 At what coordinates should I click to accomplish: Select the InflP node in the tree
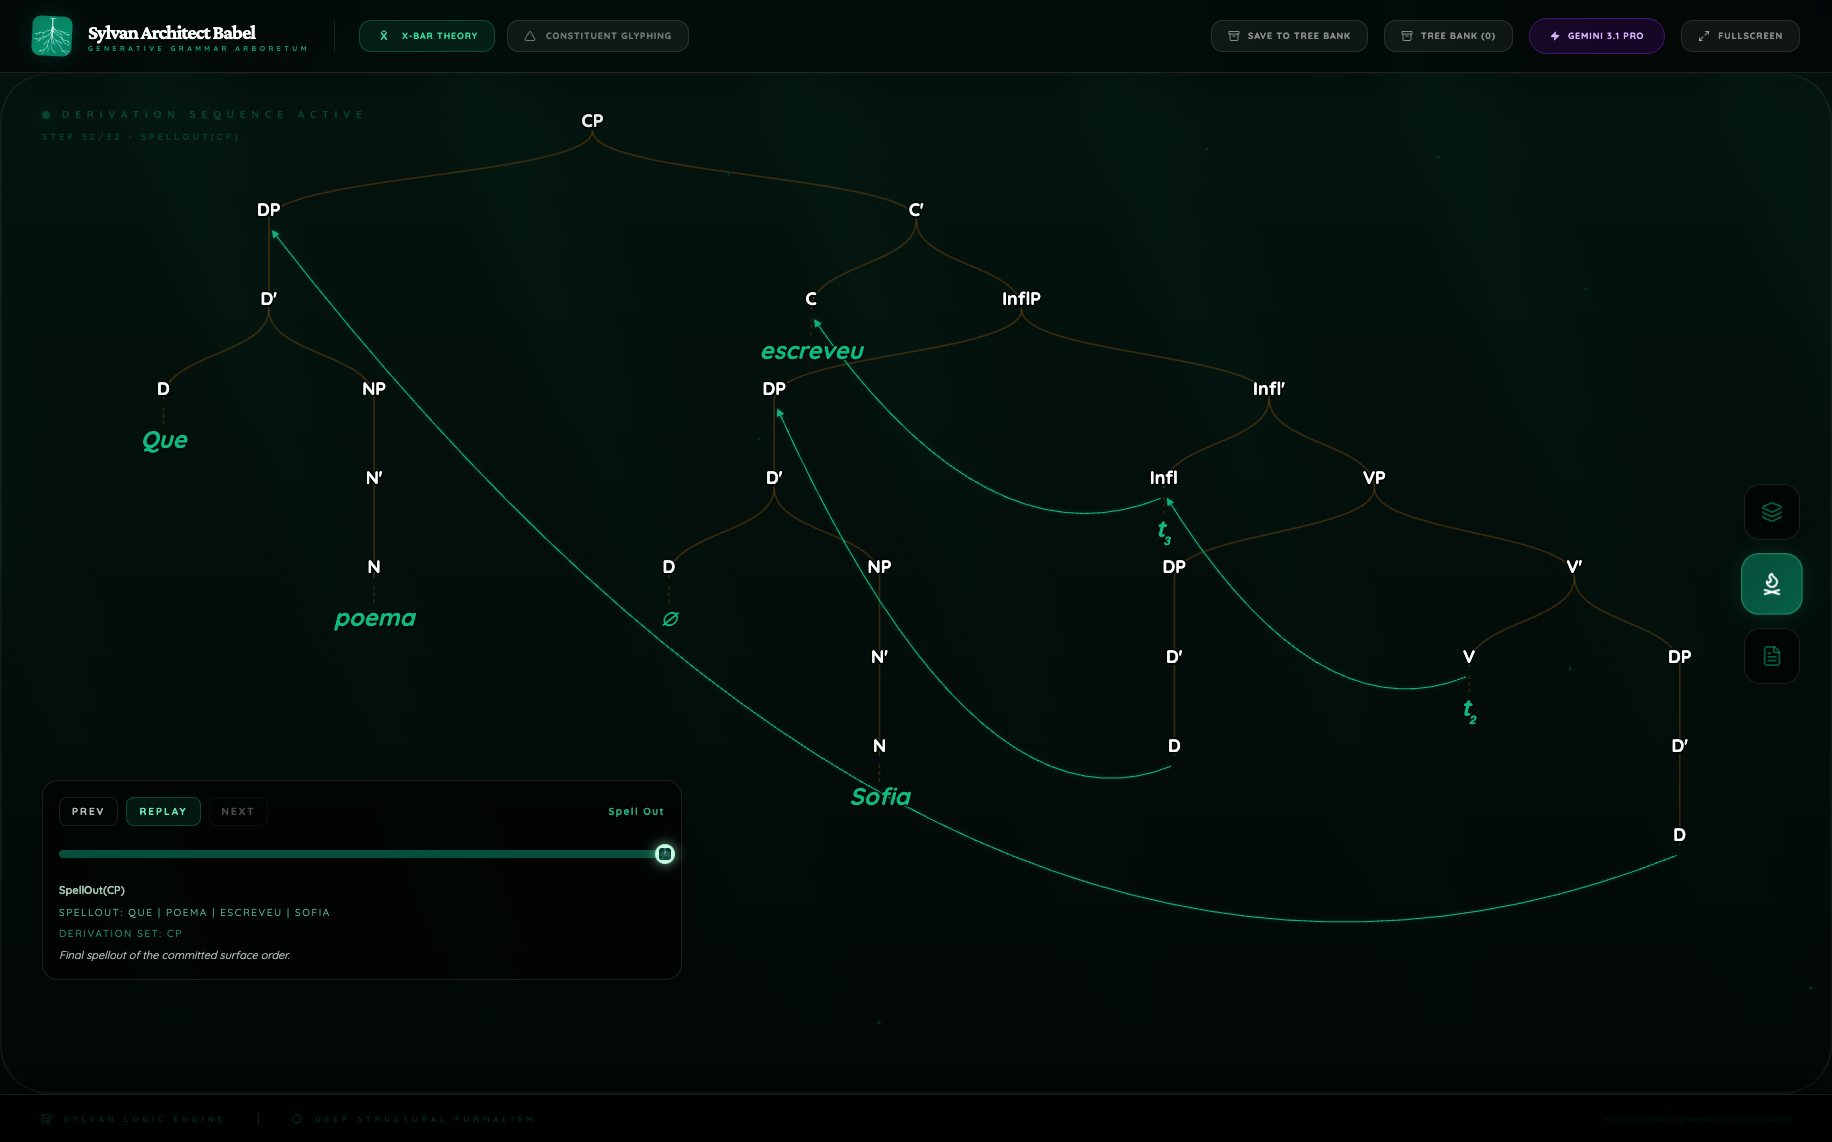coord(1021,299)
